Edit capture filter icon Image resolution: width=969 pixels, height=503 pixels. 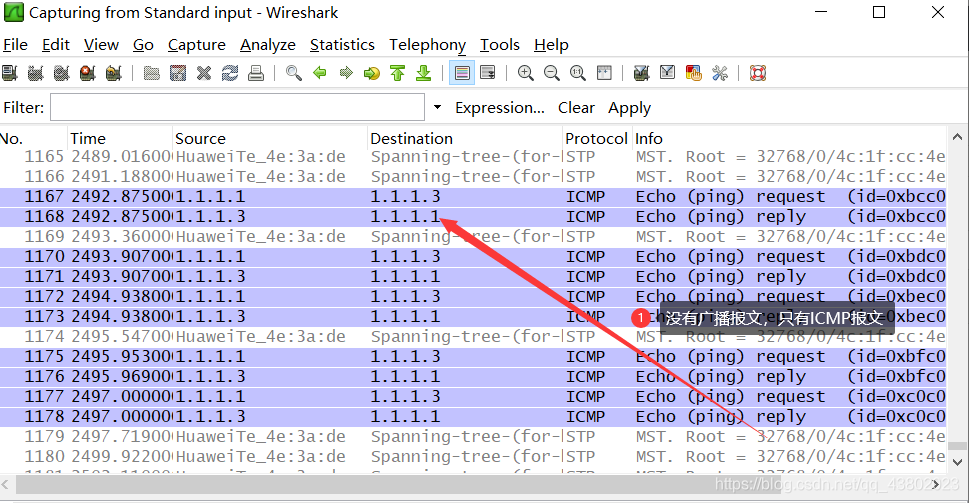coord(641,73)
